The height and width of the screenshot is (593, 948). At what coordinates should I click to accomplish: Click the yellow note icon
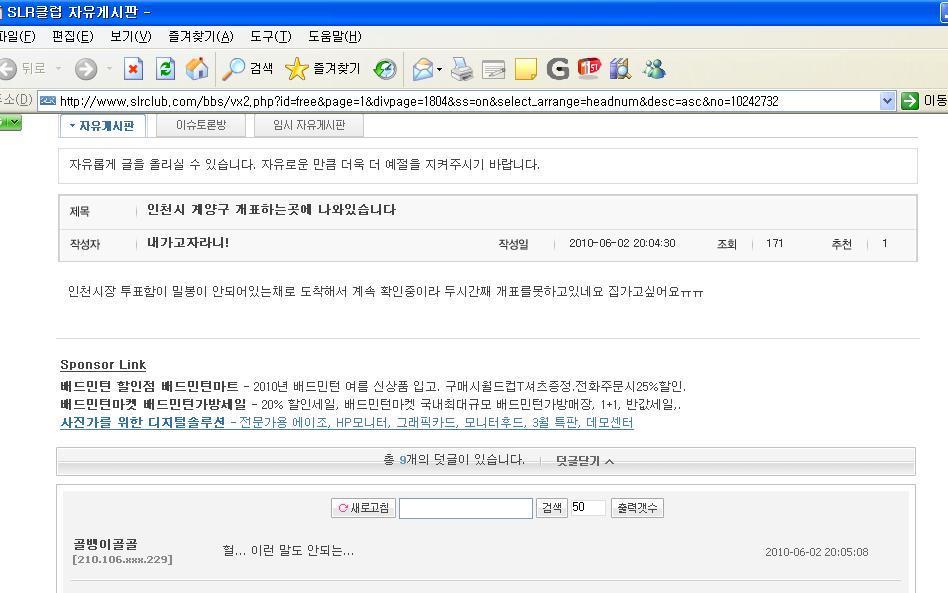click(525, 69)
